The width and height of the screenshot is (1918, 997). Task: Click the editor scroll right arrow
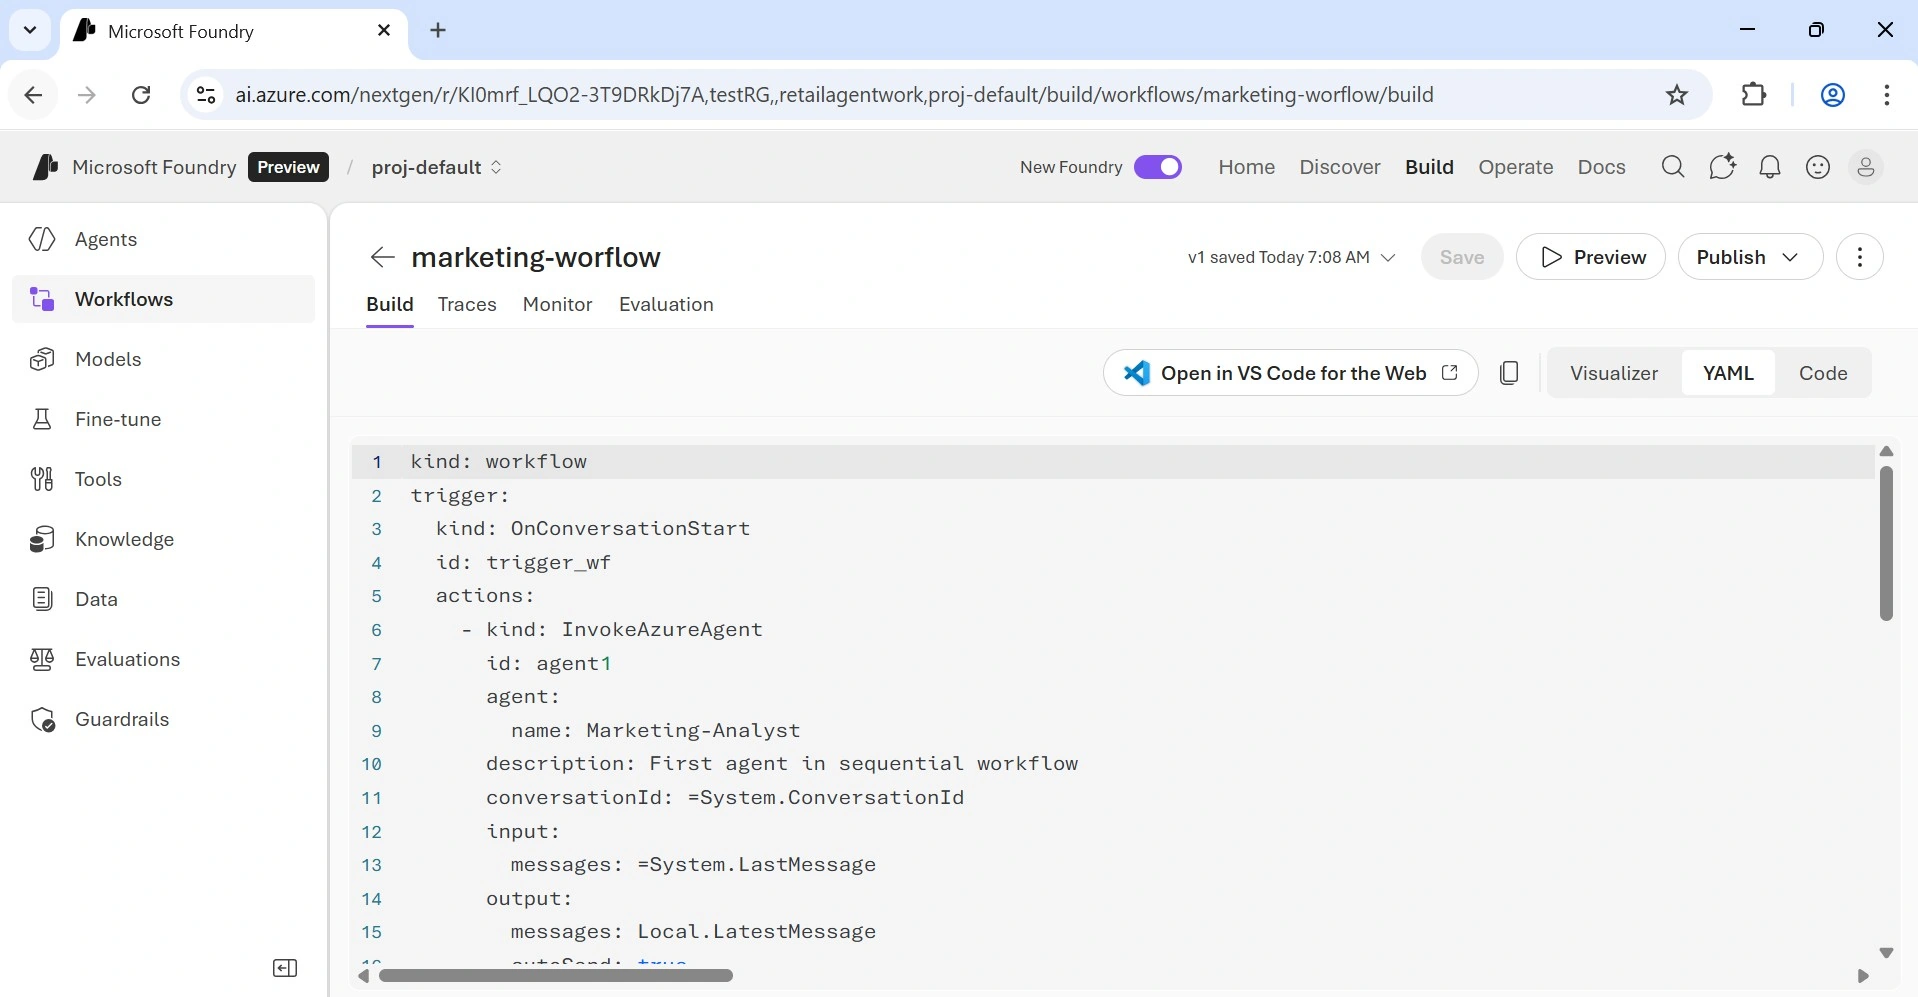click(x=1863, y=975)
